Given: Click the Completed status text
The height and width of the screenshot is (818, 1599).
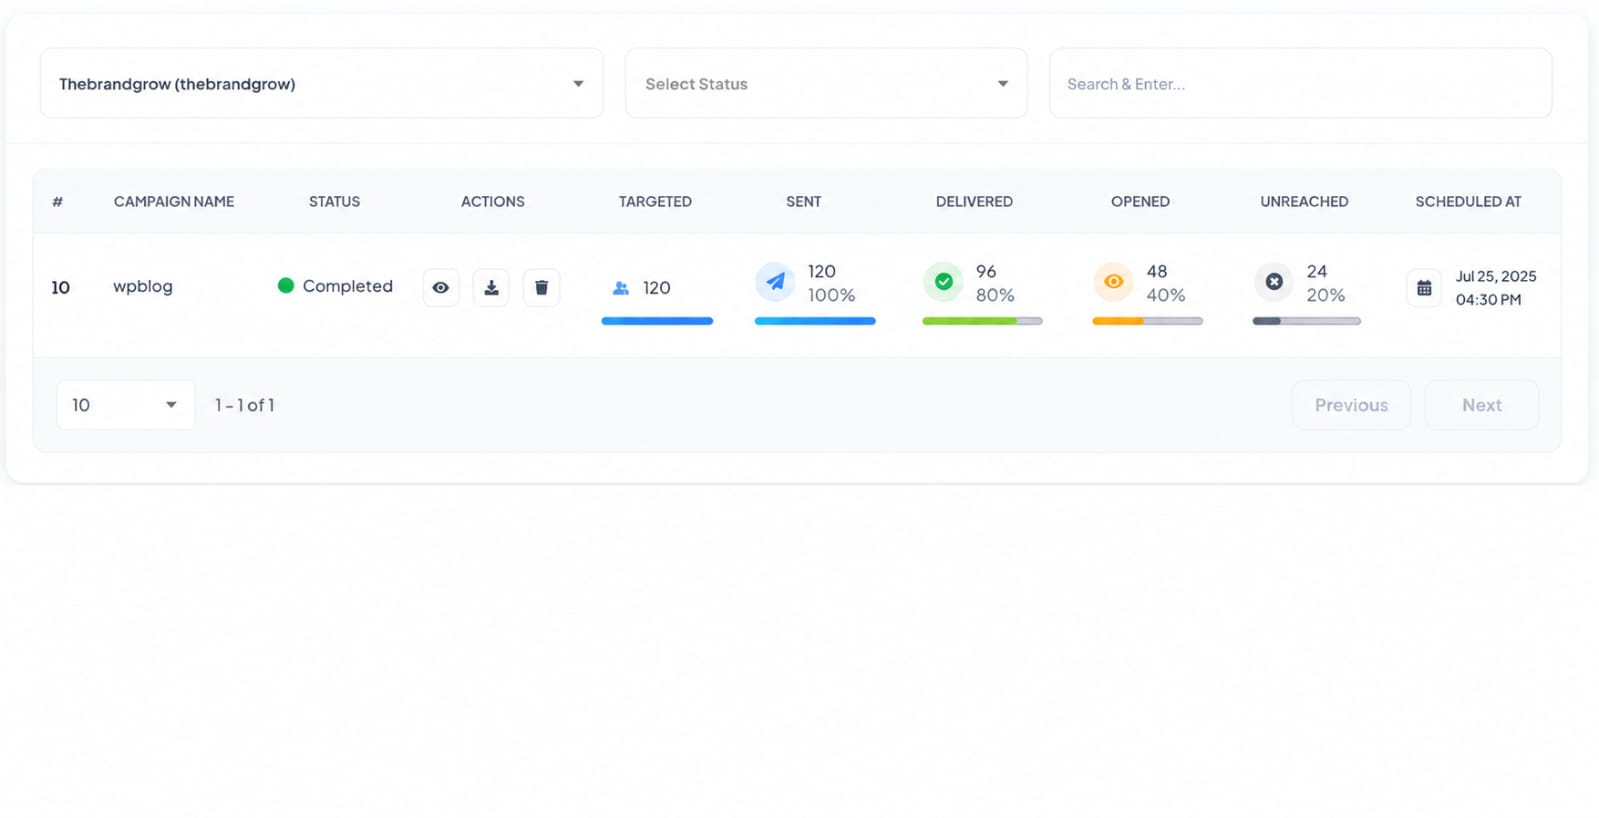Looking at the screenshot, I should point(348,286).
